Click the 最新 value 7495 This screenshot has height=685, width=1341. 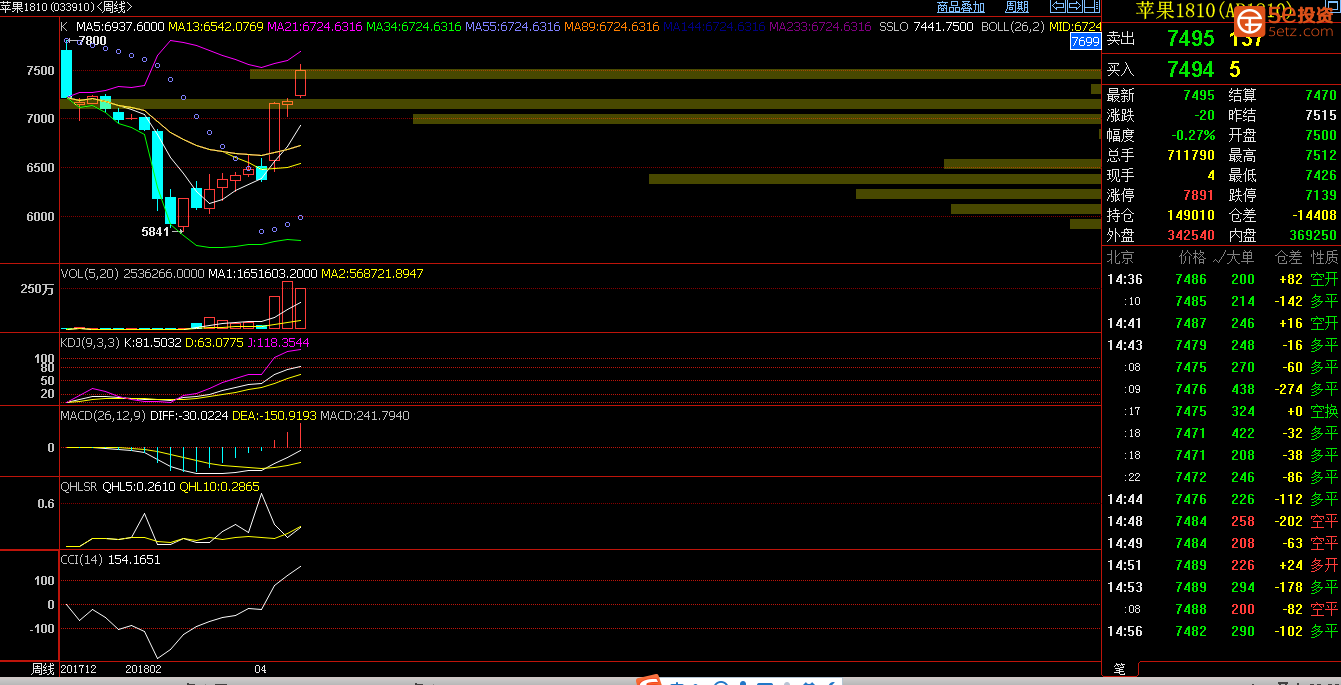1199,95
